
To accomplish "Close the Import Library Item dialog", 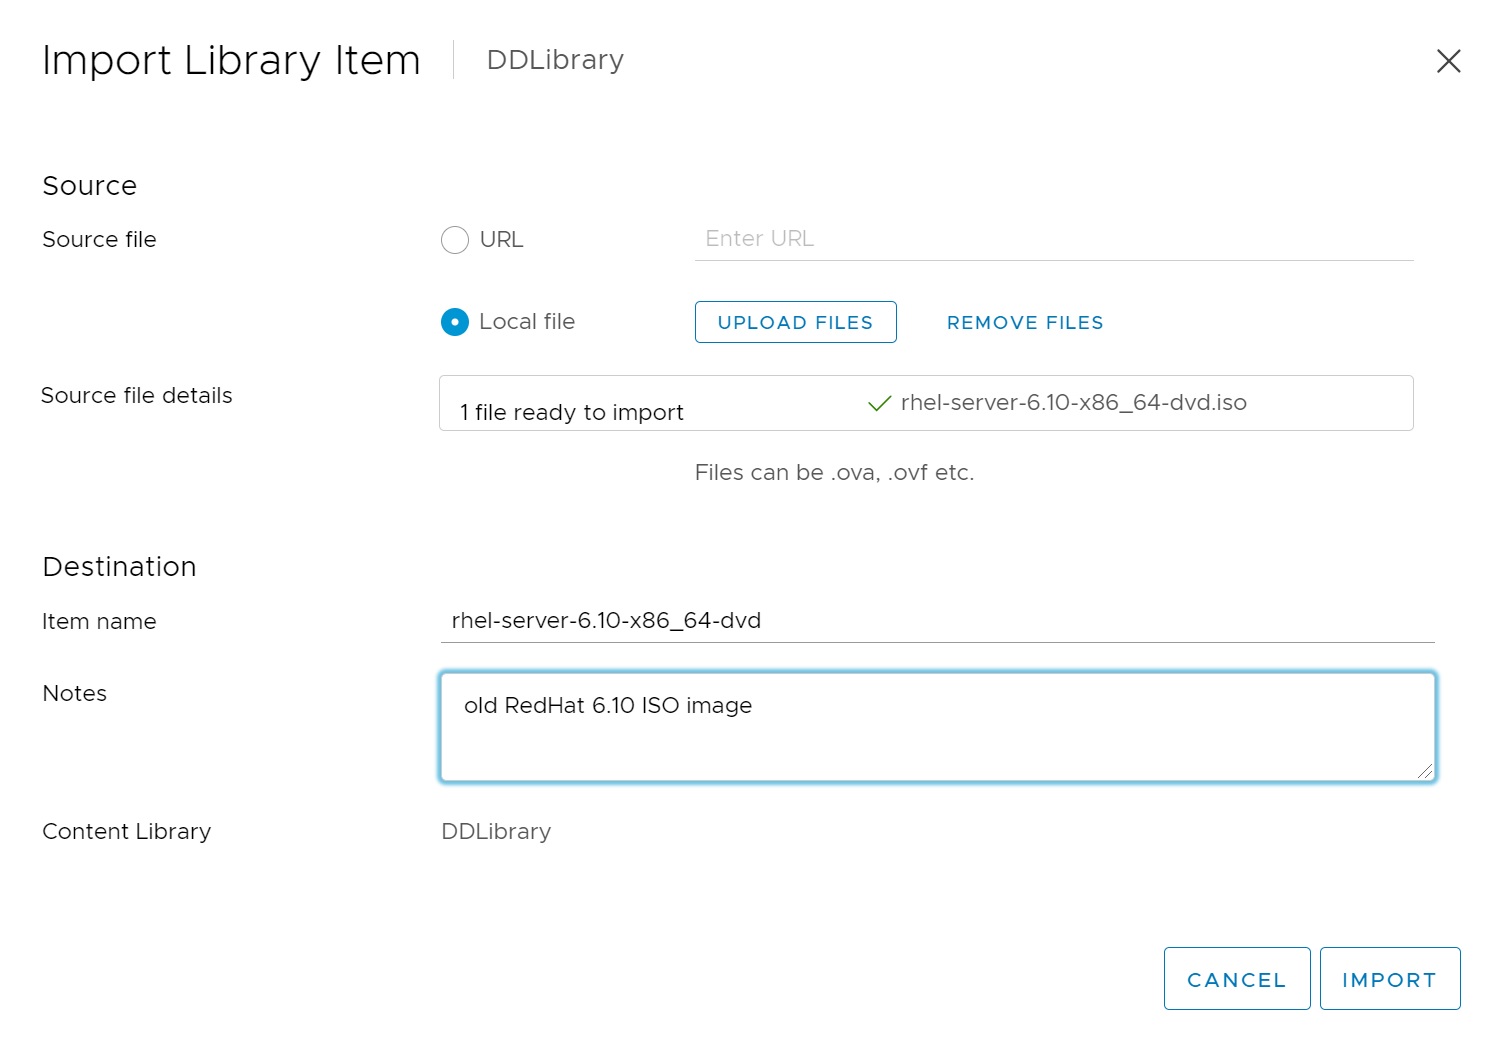I will pos(1448,61).
